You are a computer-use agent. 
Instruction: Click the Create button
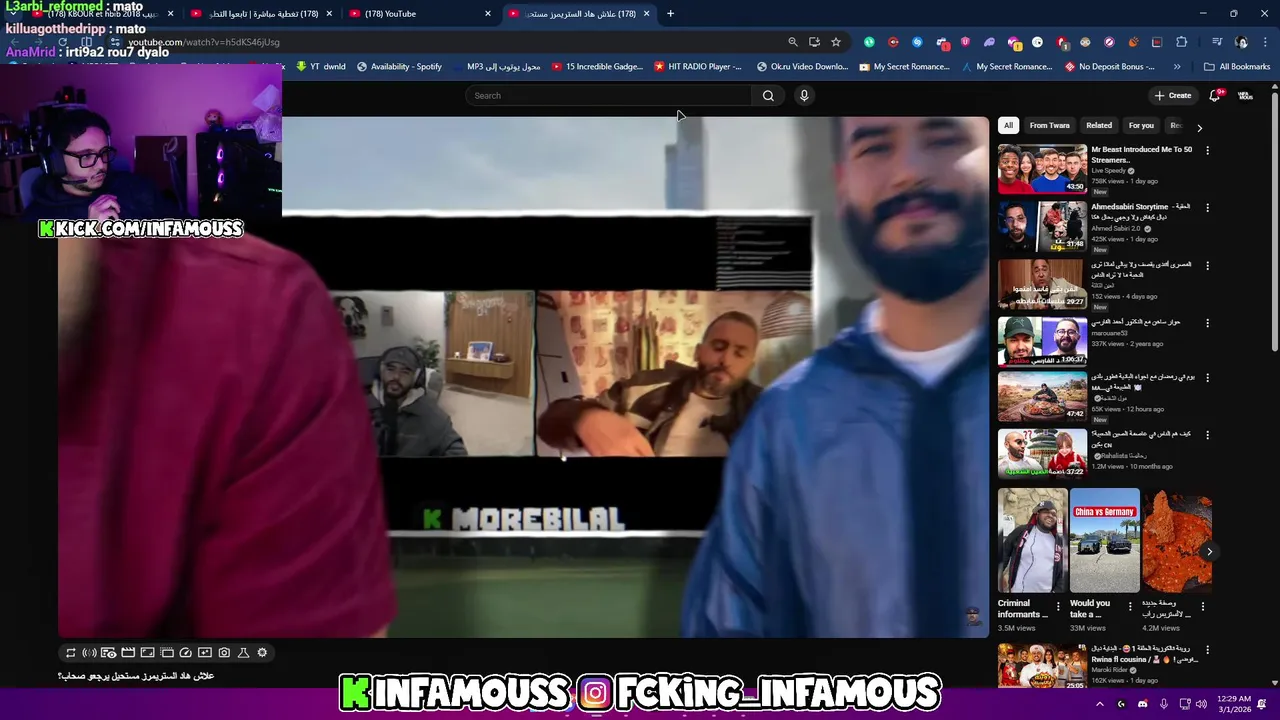(1173, 96)
